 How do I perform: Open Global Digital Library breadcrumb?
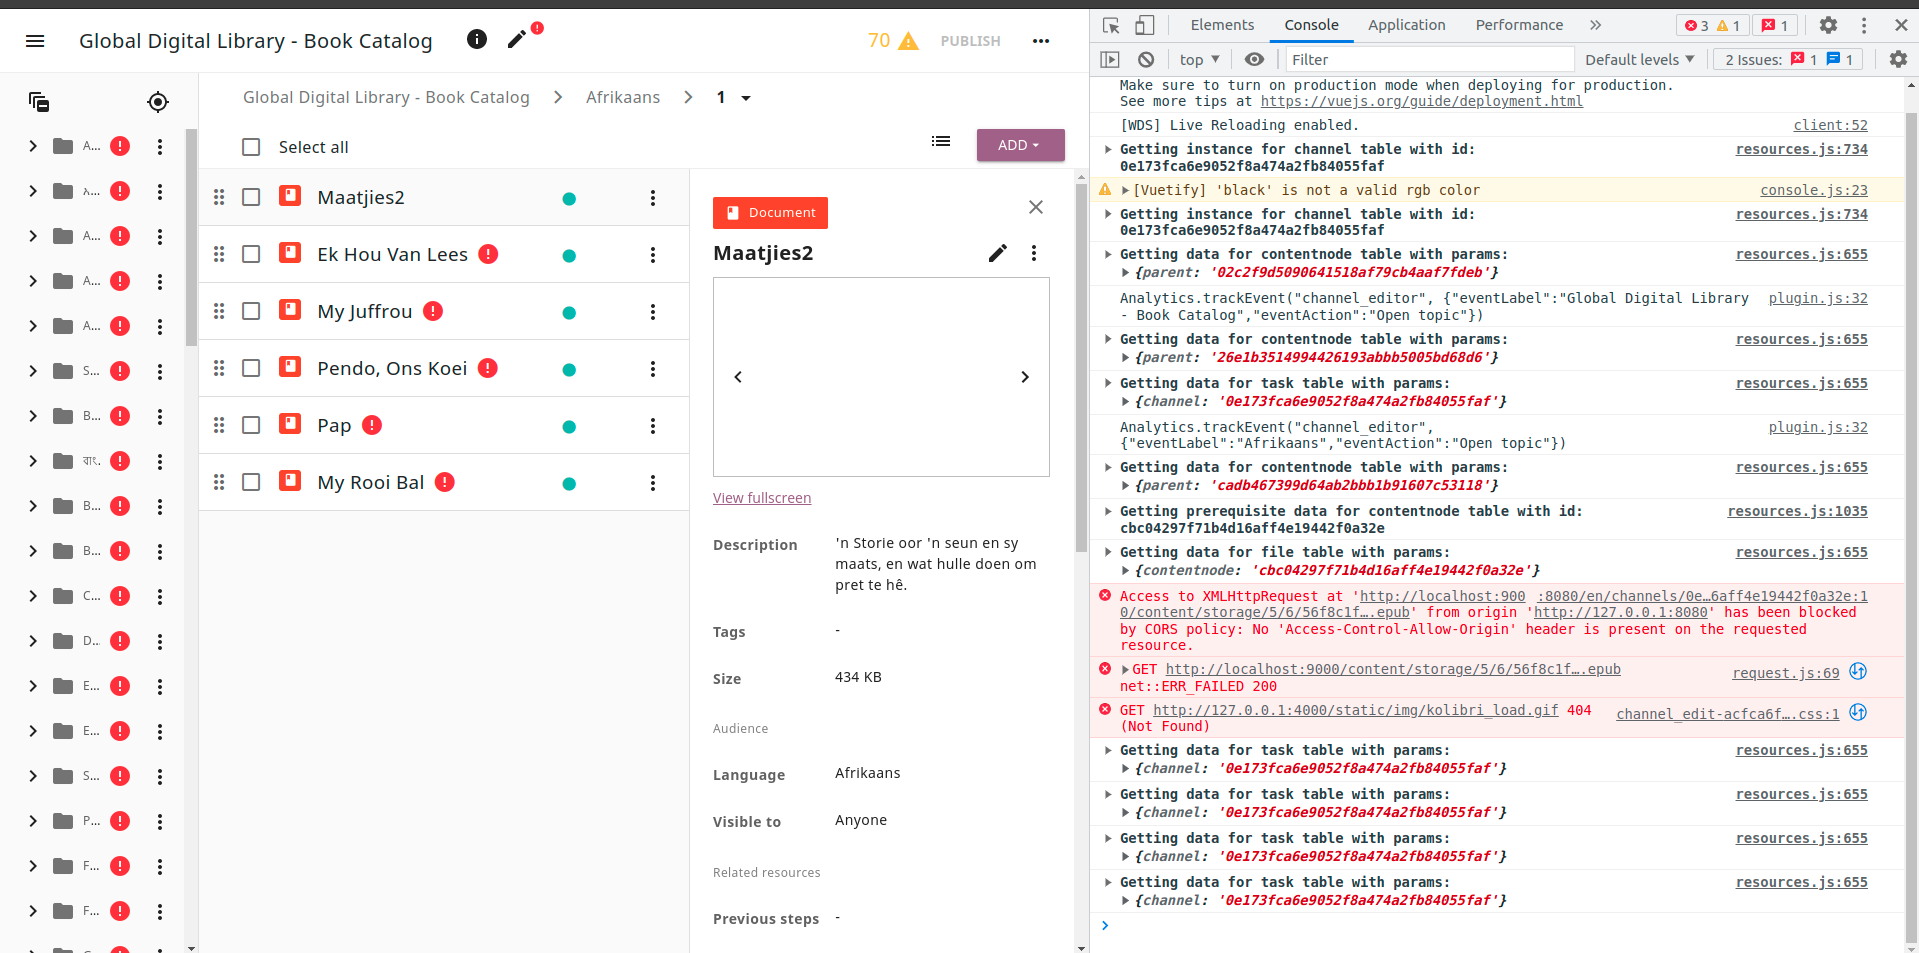[x=386, y=97]
